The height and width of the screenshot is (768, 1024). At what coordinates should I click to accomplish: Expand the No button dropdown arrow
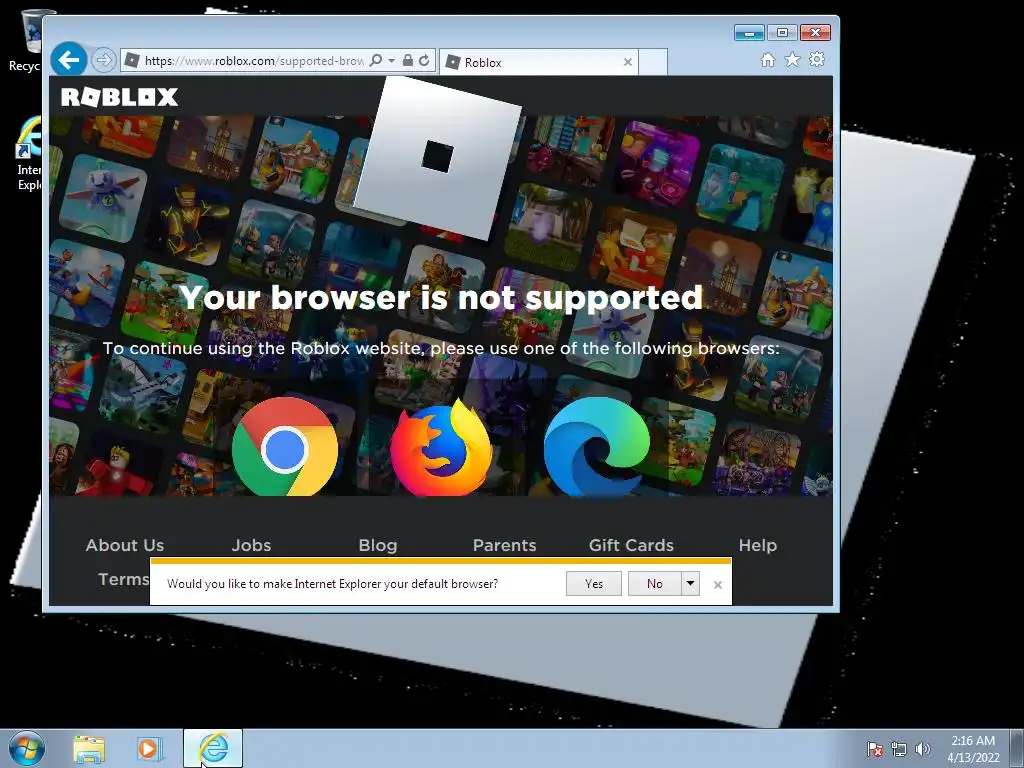point(690,584)
